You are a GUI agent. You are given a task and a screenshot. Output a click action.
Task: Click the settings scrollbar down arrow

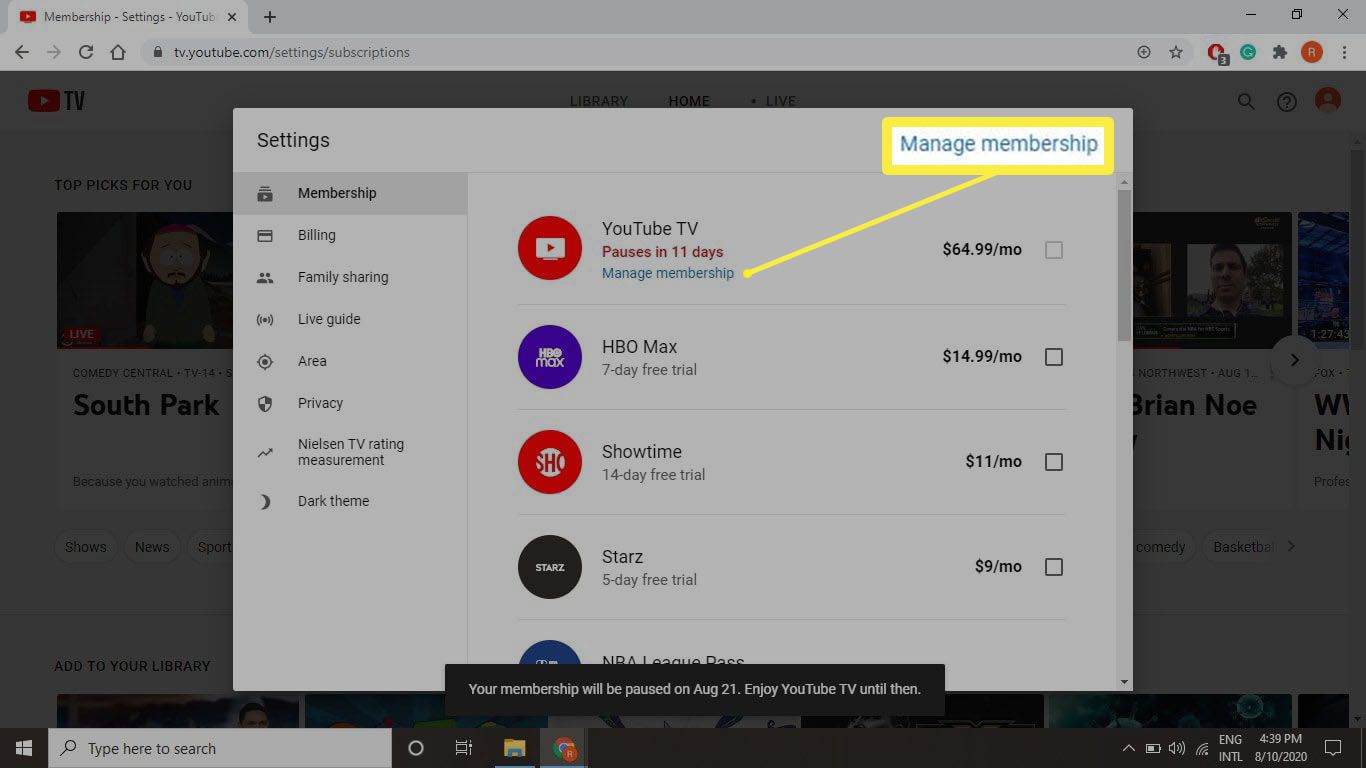coord(1124,682)
